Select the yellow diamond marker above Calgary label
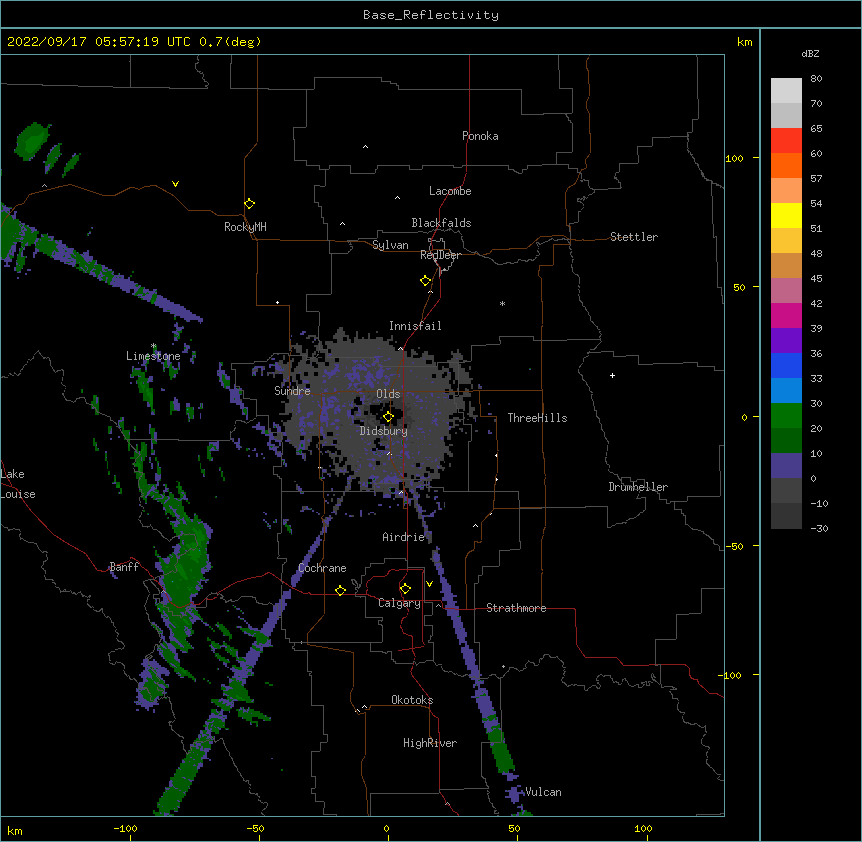The height and width of the screenshot is (842, 862). [405, 589]
